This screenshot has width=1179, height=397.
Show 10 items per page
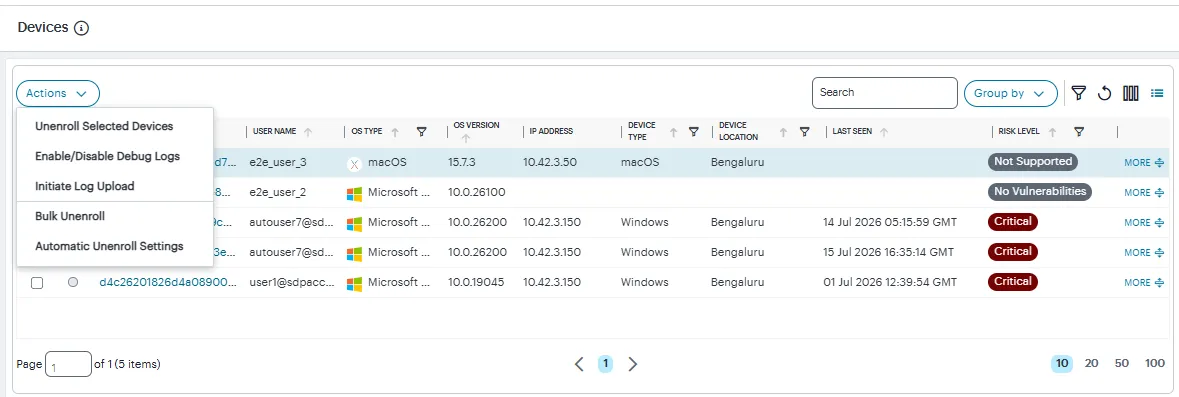pos(1062,363)
